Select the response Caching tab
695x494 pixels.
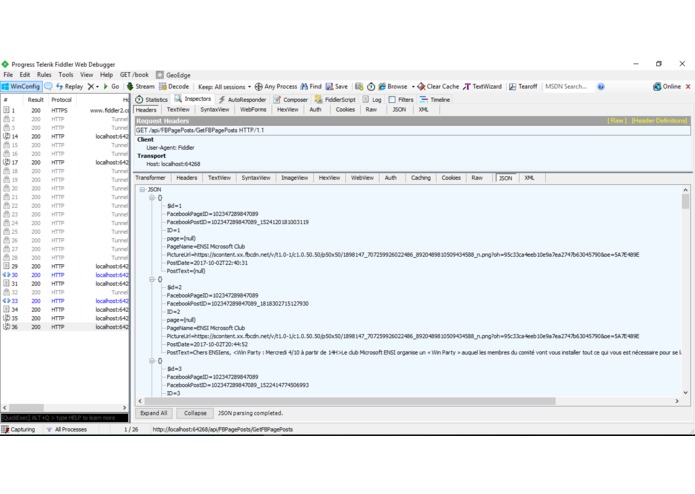(x=421, y=178)
